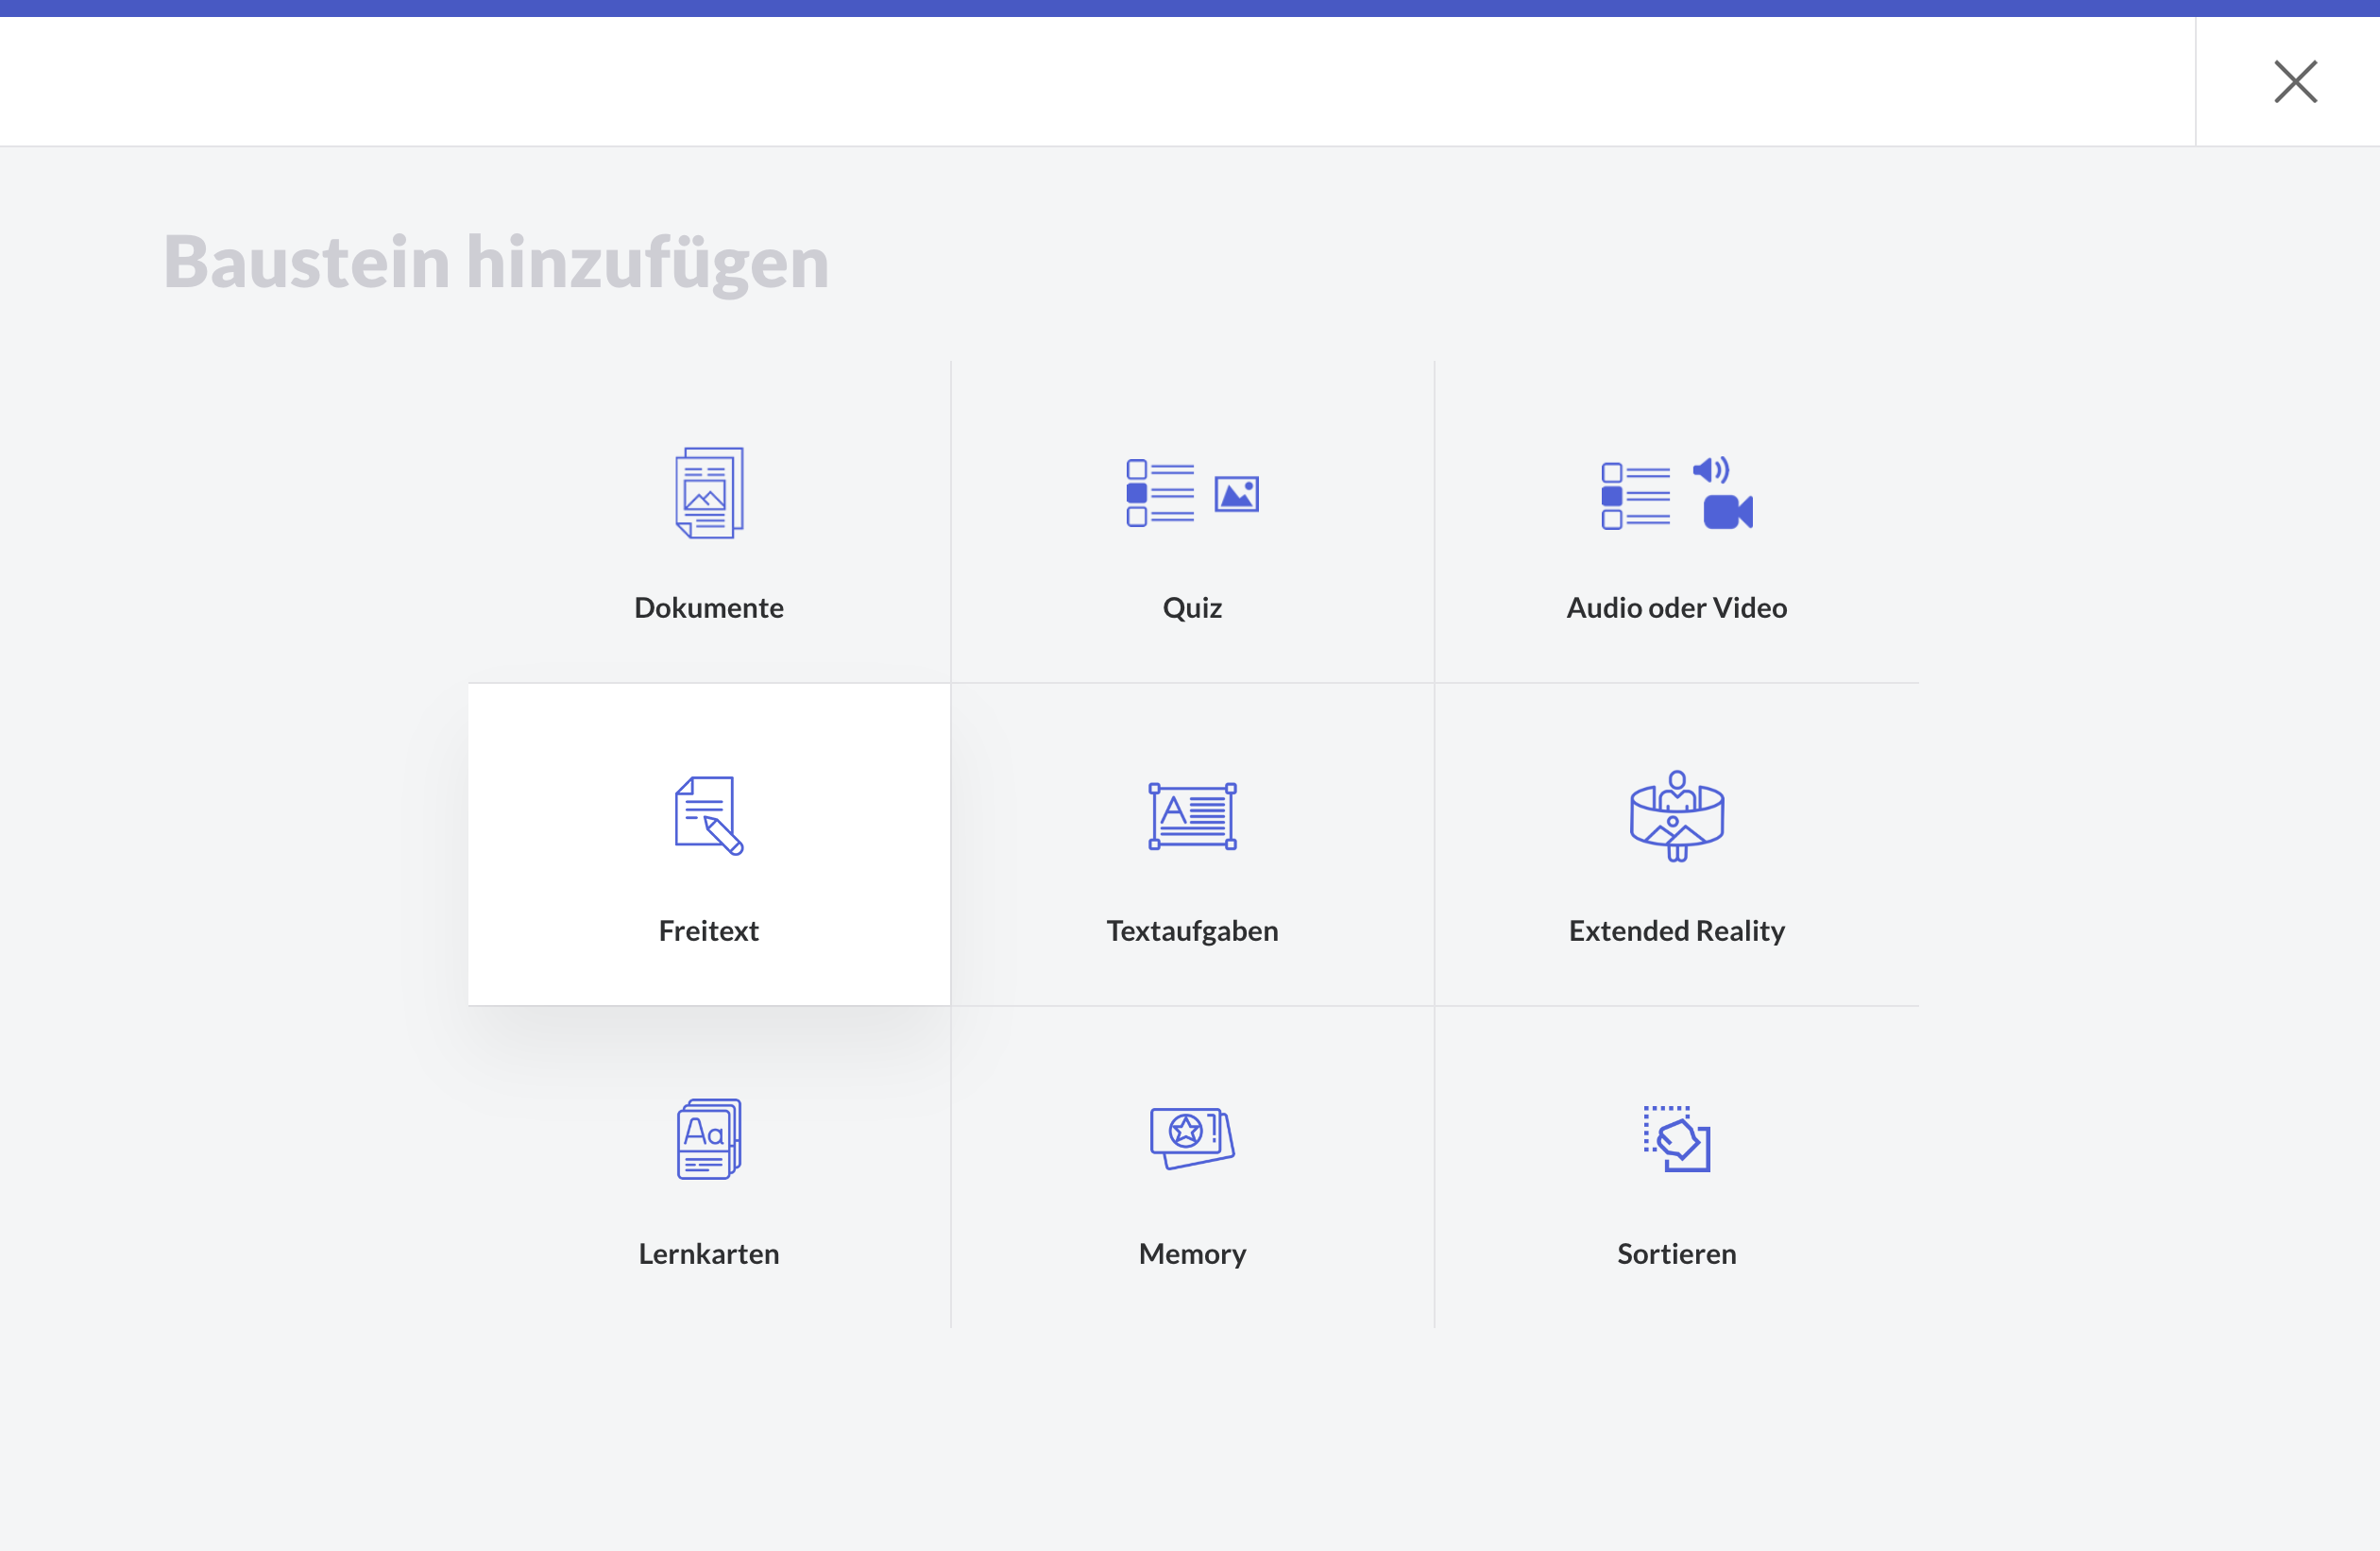
Task: Click the Sortieren label text
Action: (1676, 1253)
